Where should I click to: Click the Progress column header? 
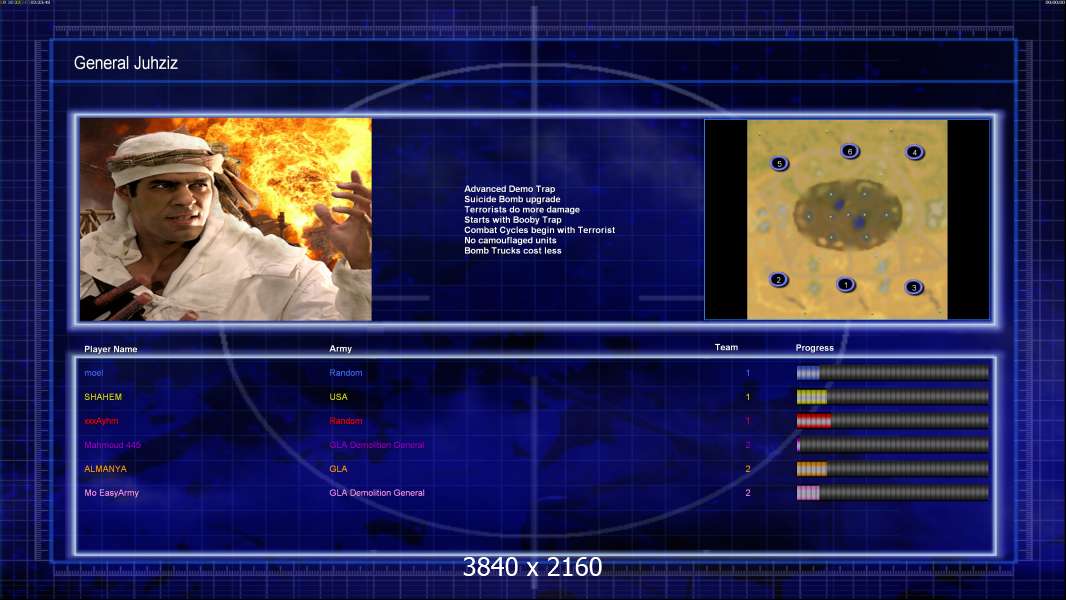click(814, 348)
